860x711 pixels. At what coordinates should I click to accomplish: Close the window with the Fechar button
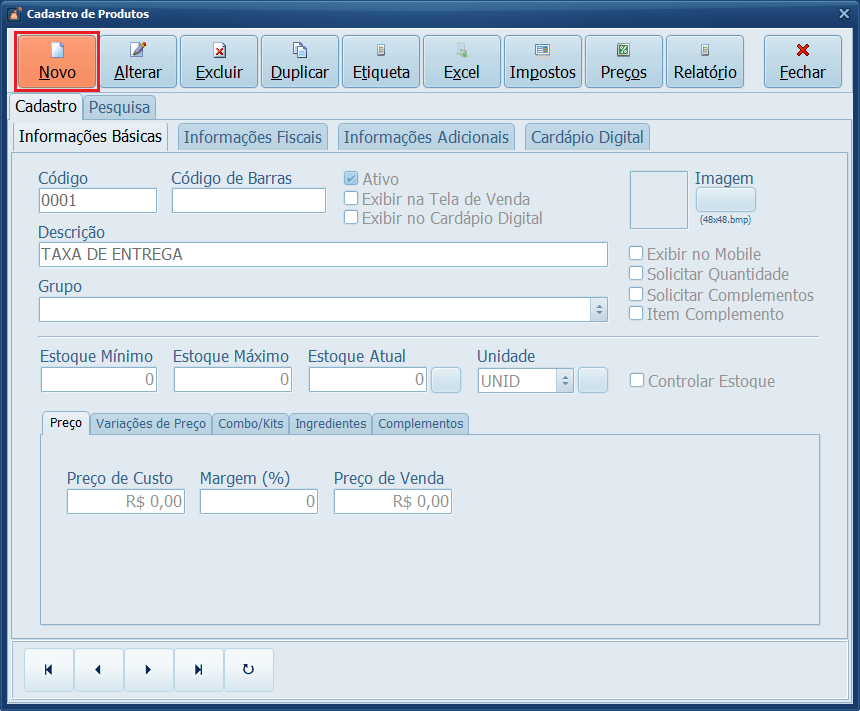[802, 61]
